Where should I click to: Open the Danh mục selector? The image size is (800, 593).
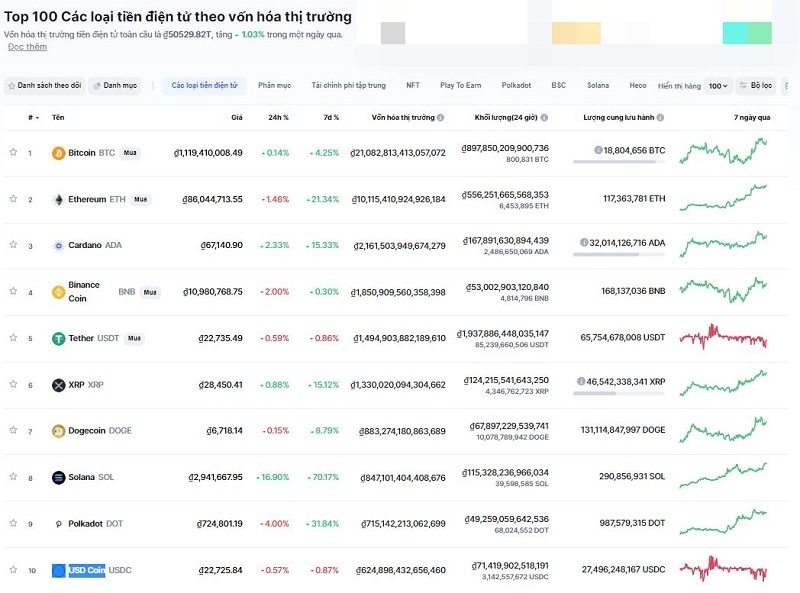click(113, 86)
